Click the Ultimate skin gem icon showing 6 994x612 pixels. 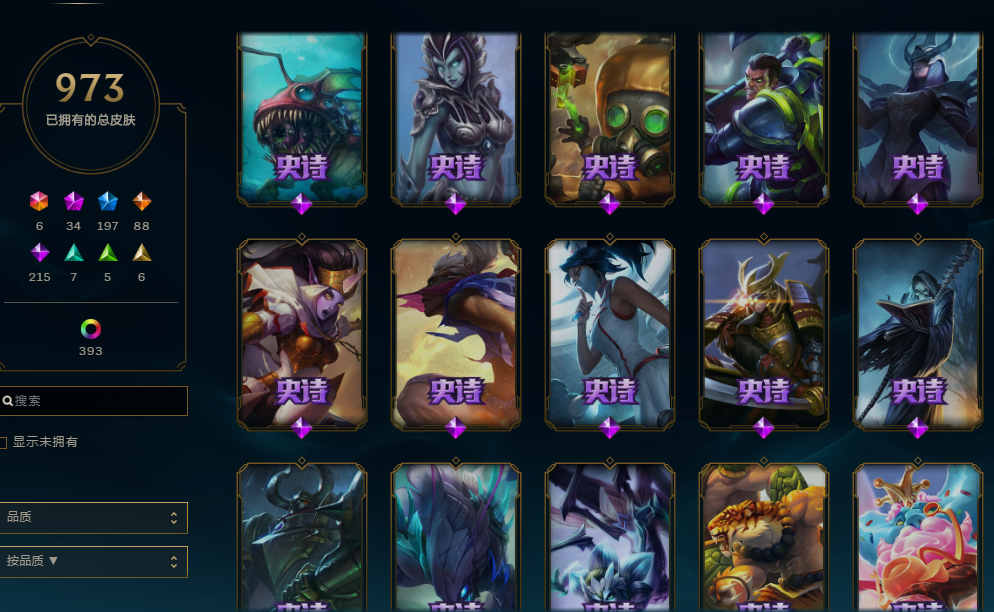39,202
